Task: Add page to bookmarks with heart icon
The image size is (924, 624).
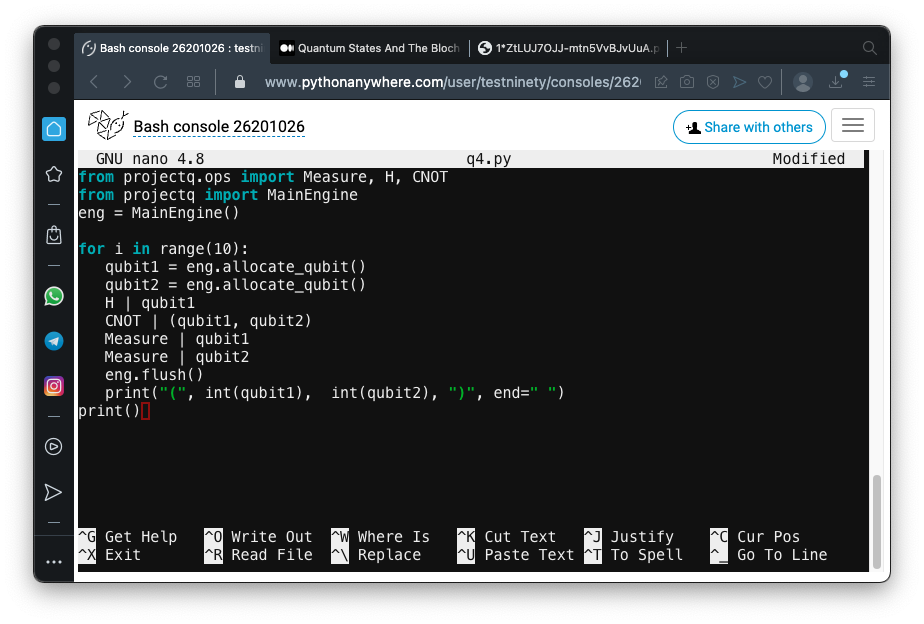Action: tap(765, 82)
